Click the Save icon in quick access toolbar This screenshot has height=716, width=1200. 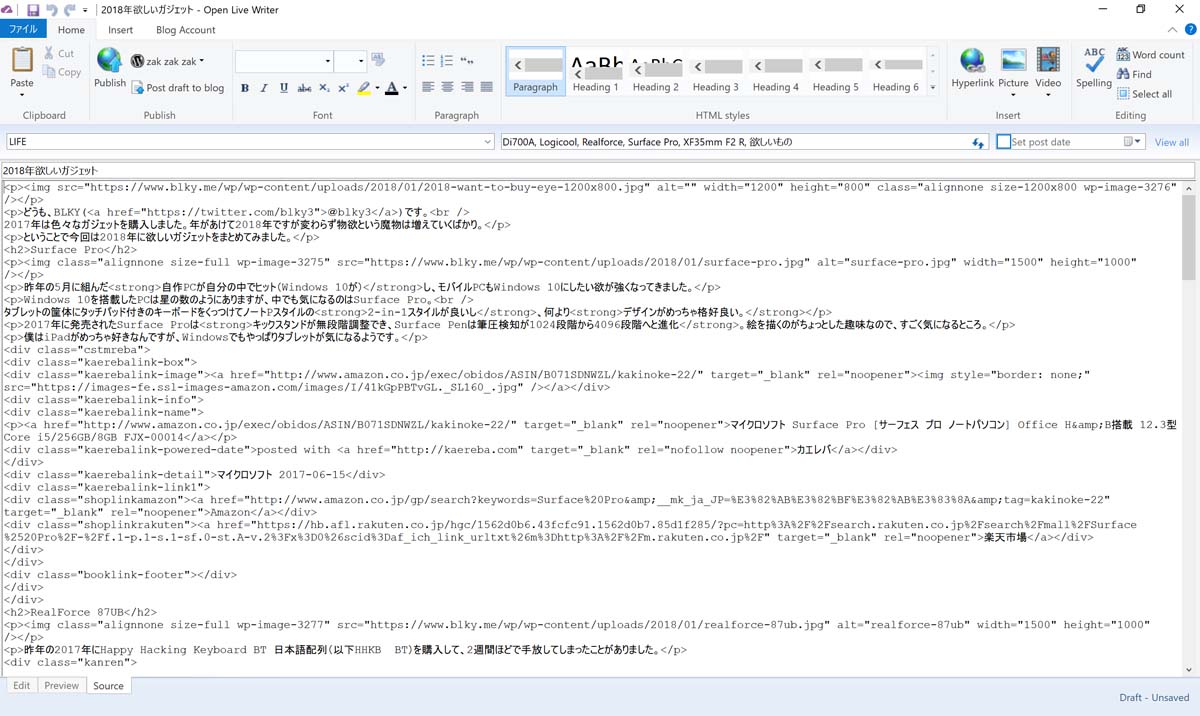click(33, 10)
